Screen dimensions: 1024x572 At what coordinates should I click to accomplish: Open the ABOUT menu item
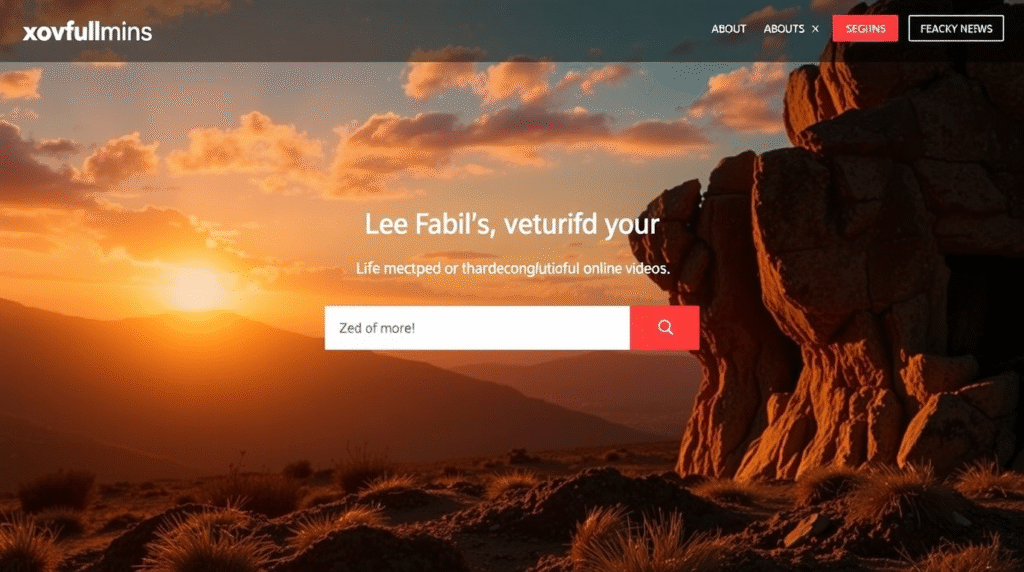[728, 29]
